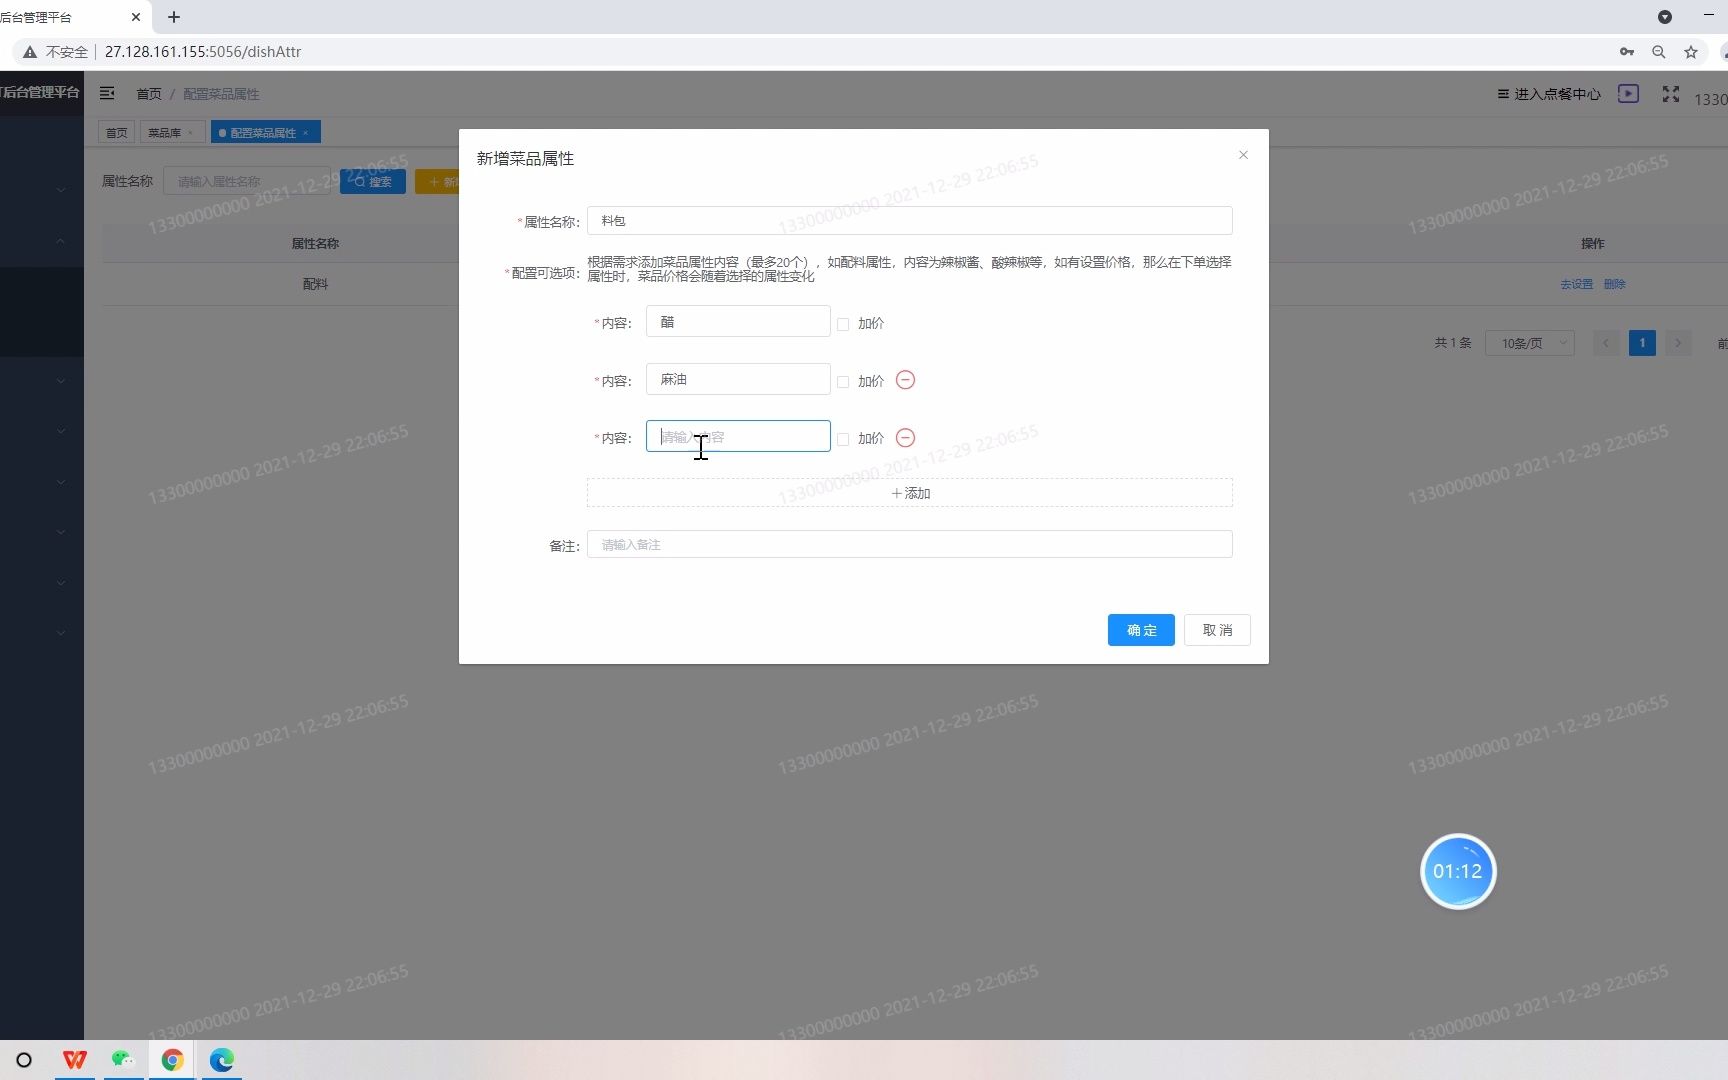1728x1080 pixels.
Task: Select page 1 in pagination
Action: (1642, 343)
